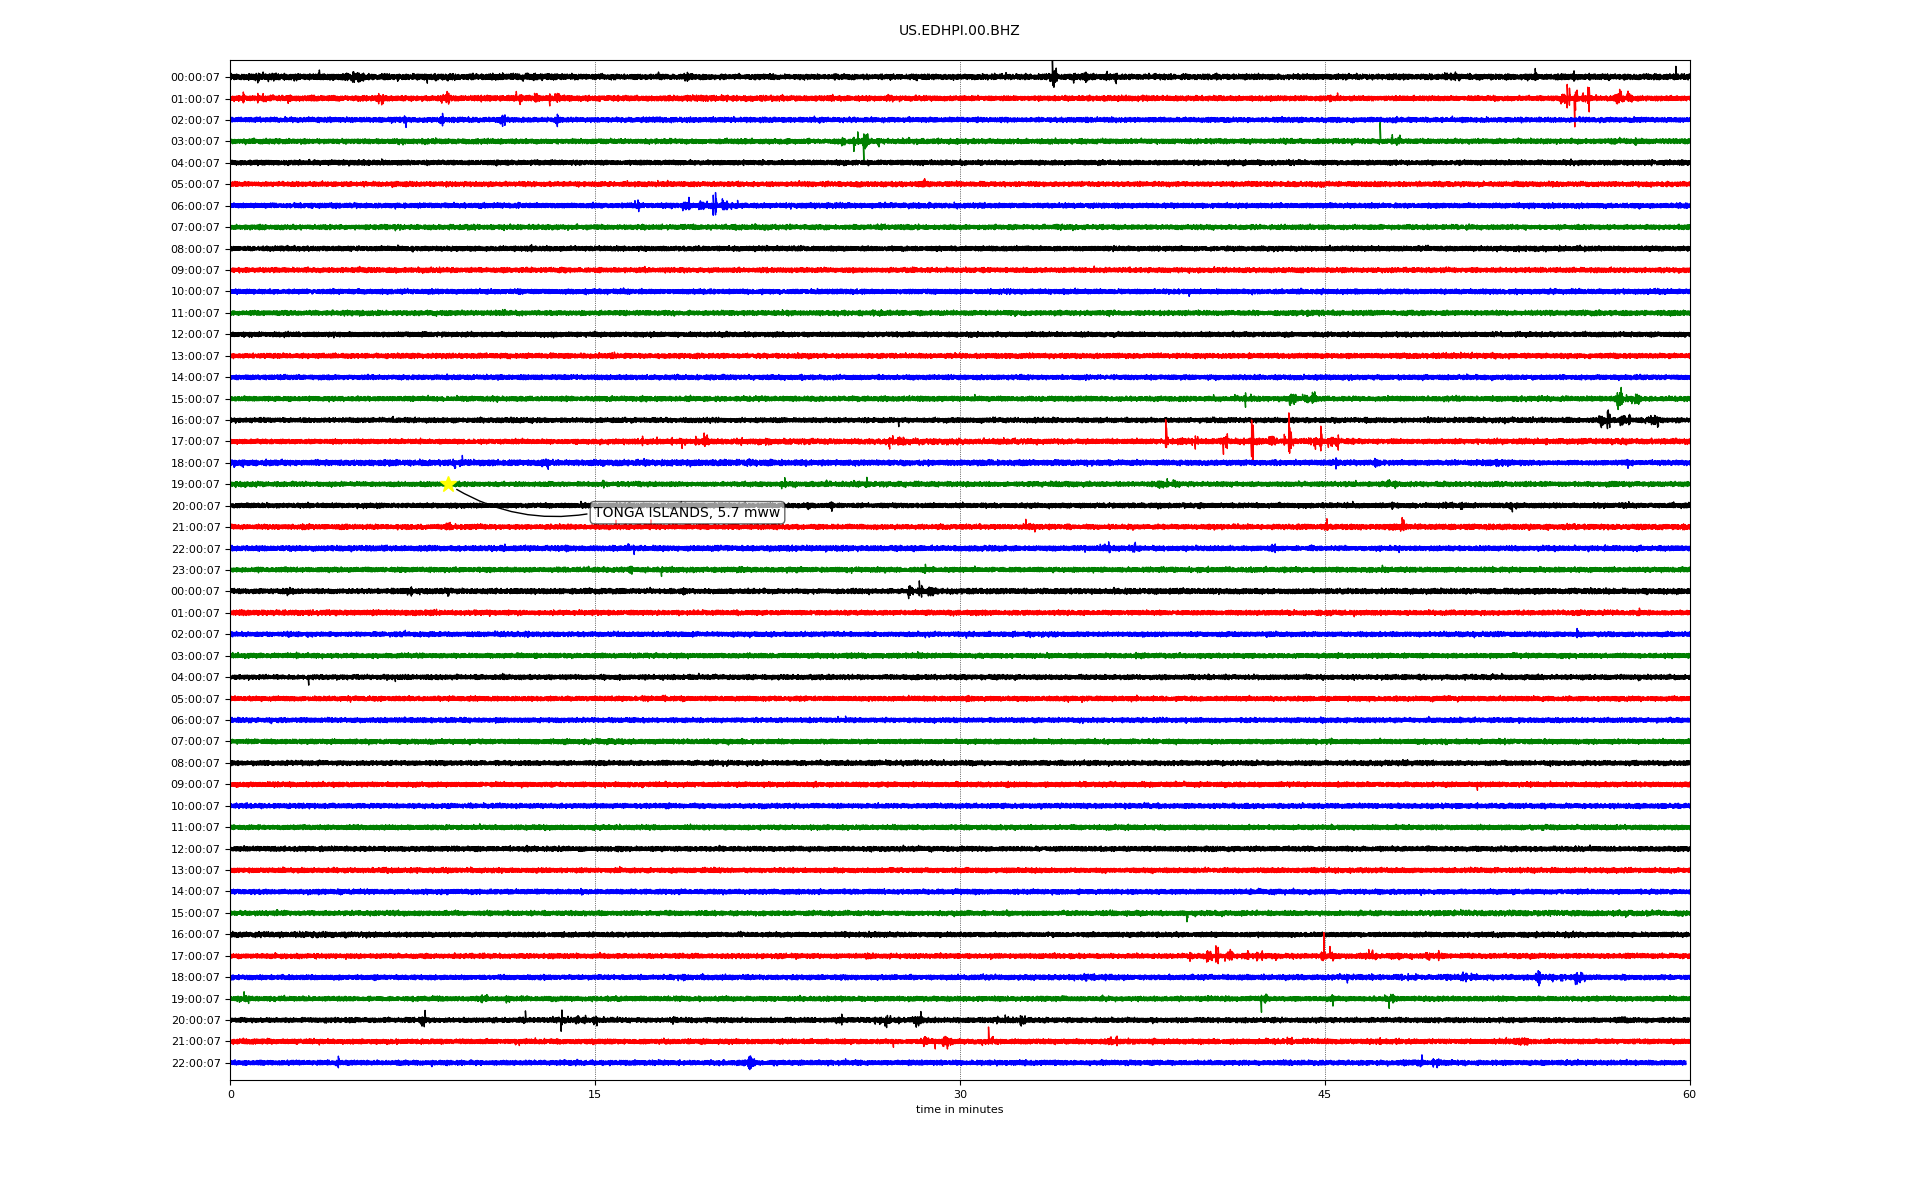Click the 22:00:07 label at the bottom
Viewport: 1920px width, 1200px height.
click(195, 1064)
